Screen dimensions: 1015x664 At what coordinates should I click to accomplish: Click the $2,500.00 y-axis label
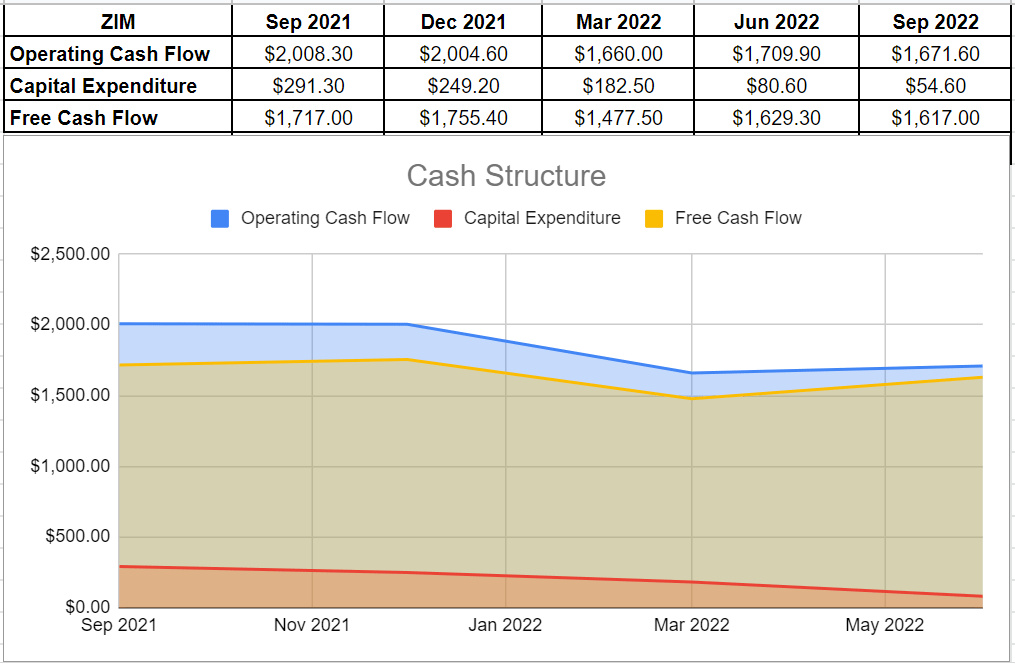click(70, 254)
